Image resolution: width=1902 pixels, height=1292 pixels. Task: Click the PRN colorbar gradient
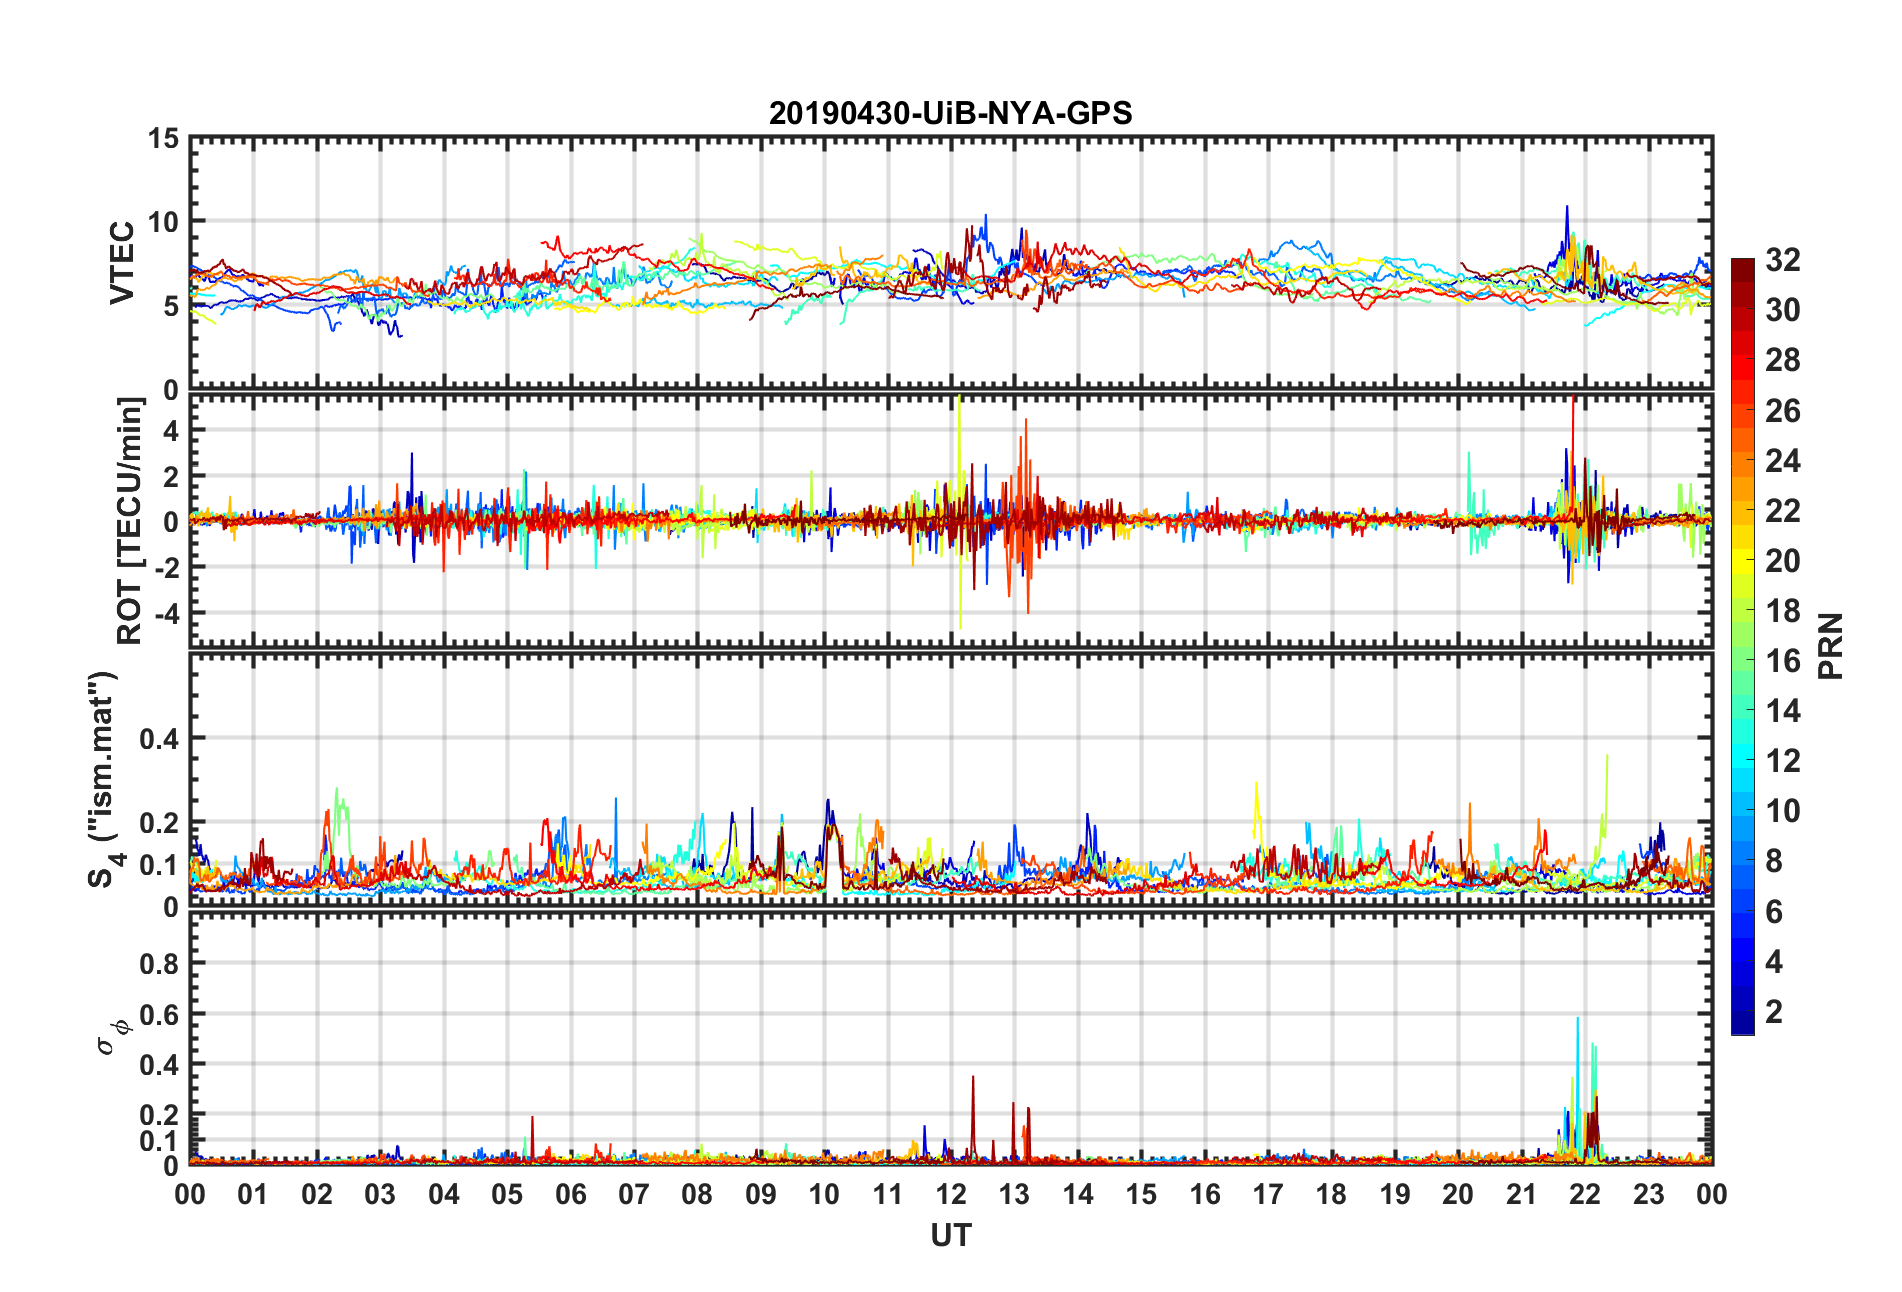point(1743,646)
